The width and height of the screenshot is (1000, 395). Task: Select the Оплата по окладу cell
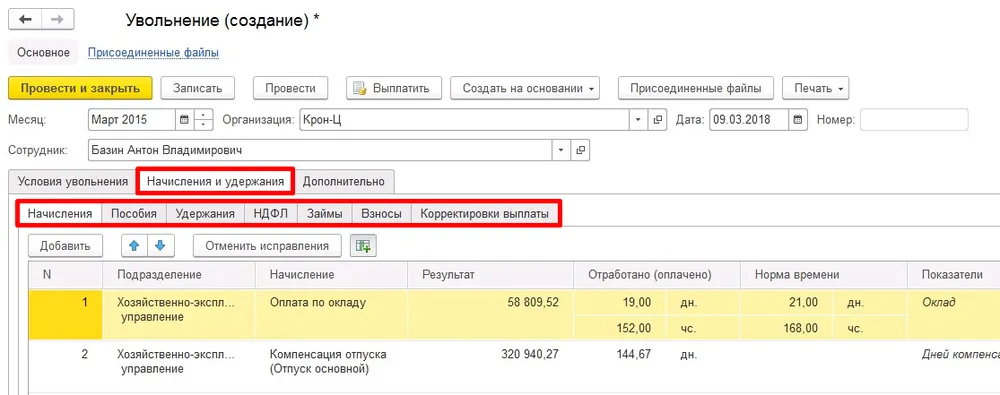[331, 315]
